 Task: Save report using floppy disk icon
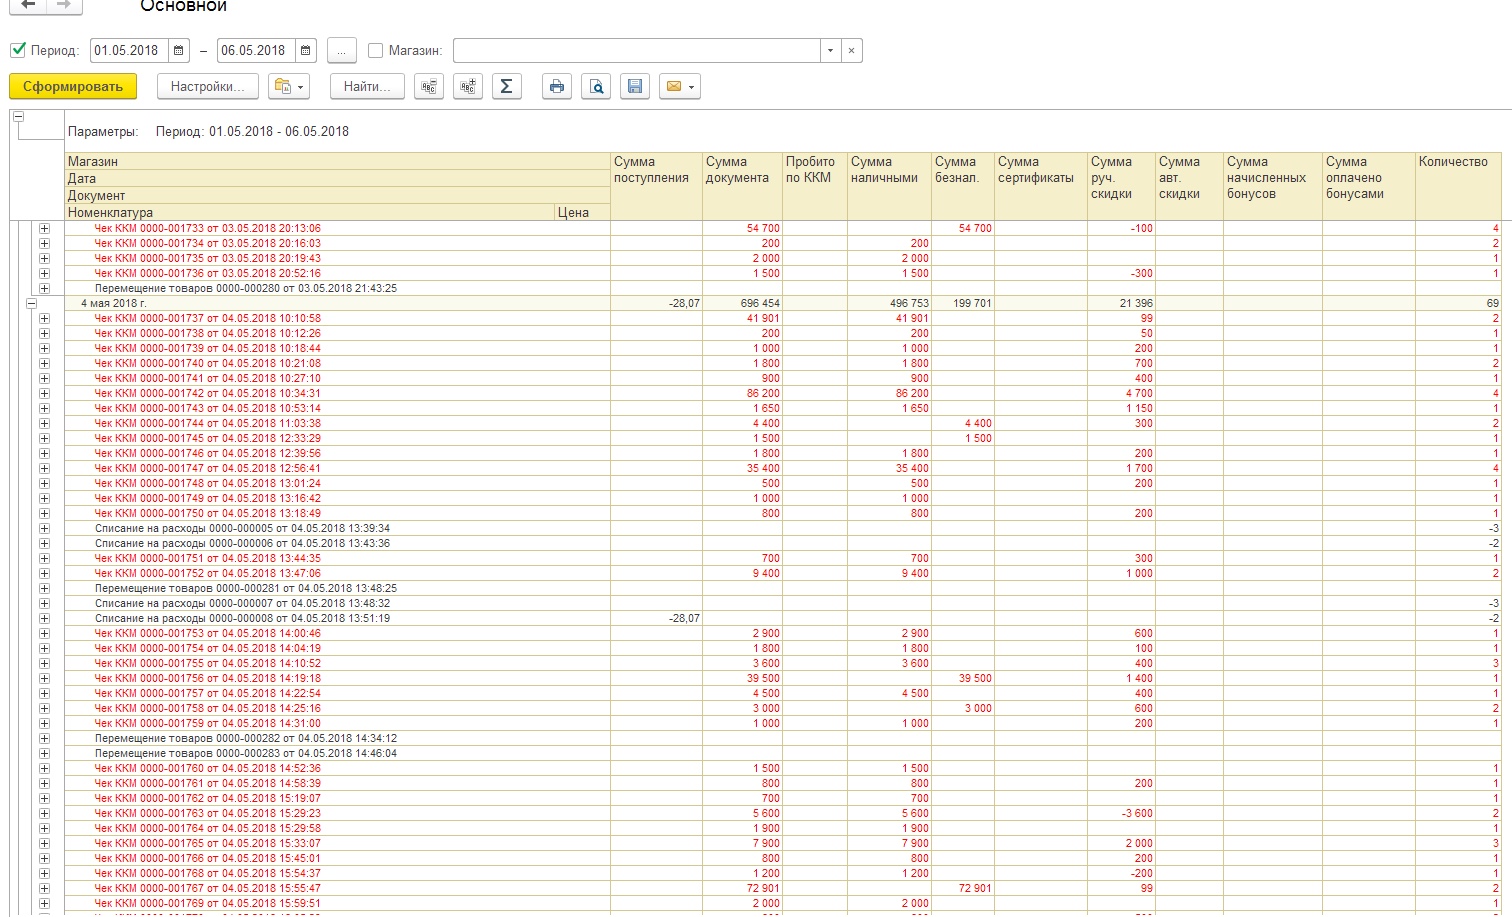634,87
